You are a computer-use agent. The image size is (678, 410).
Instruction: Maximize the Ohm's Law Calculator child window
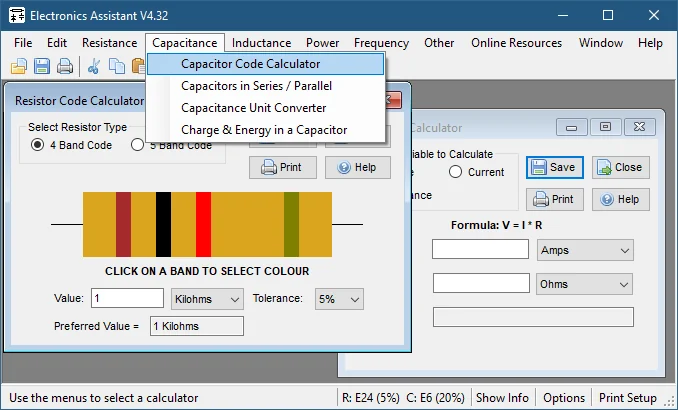pos(605,127)
